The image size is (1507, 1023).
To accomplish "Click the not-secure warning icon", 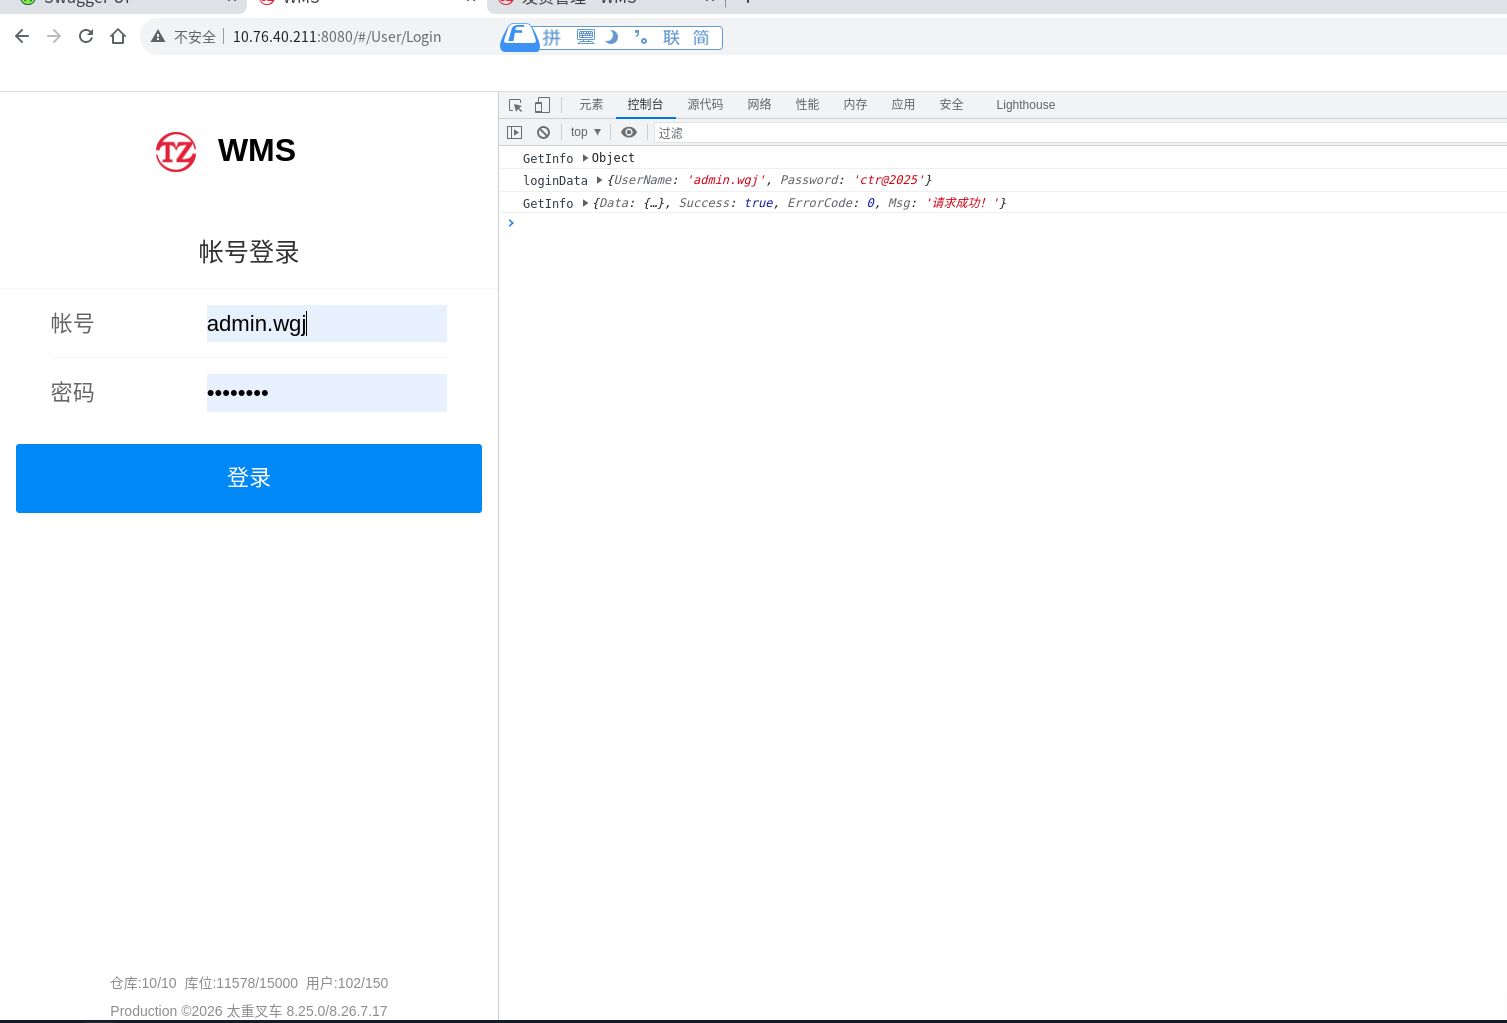I will (158, 36).
